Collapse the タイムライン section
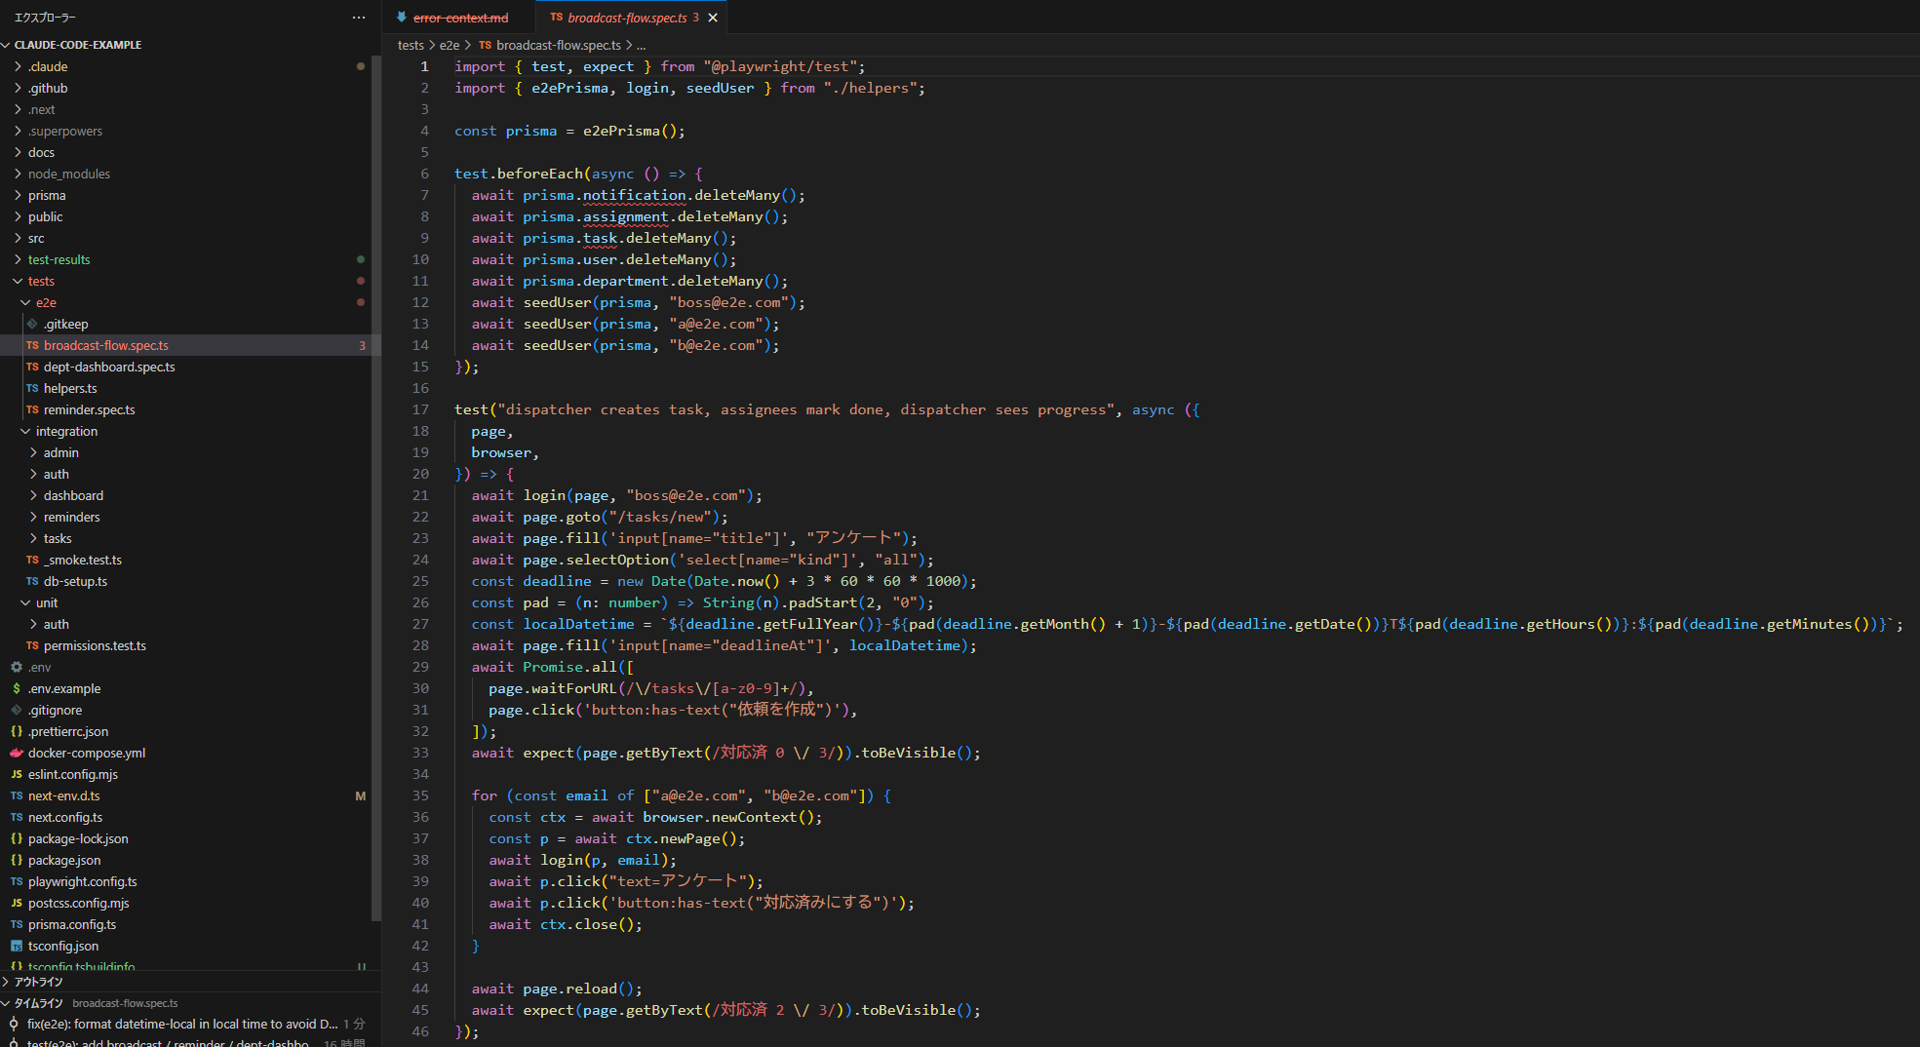 [7, 1003]
